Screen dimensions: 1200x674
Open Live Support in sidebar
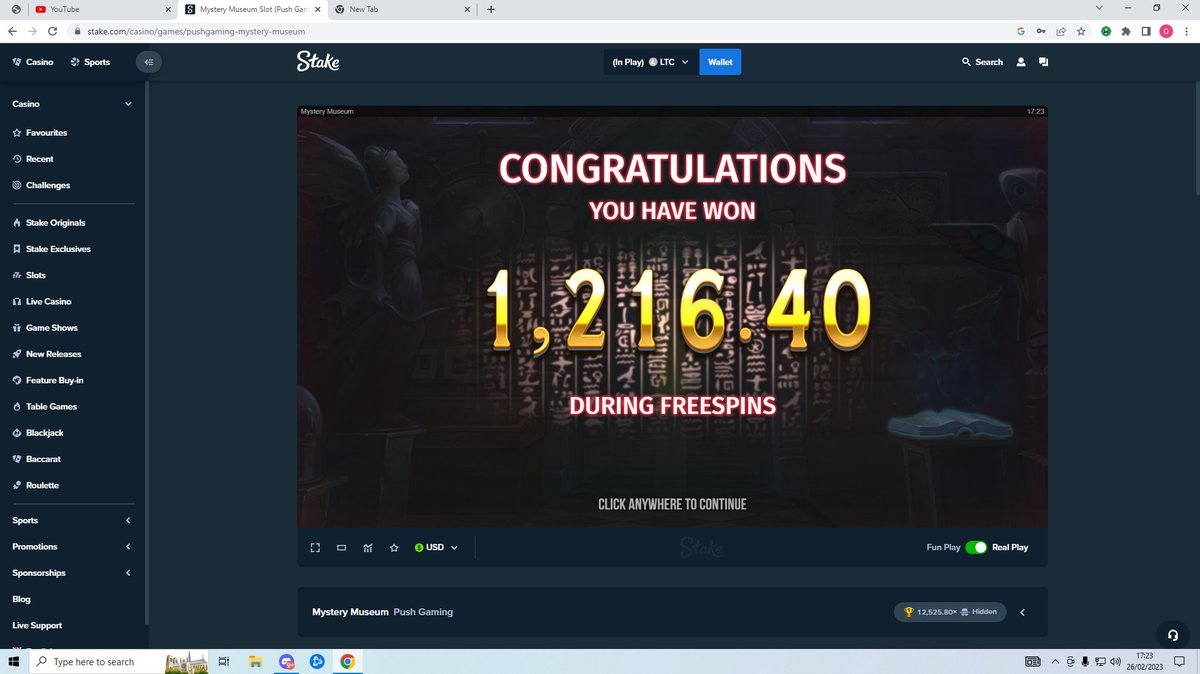point(37,625)
